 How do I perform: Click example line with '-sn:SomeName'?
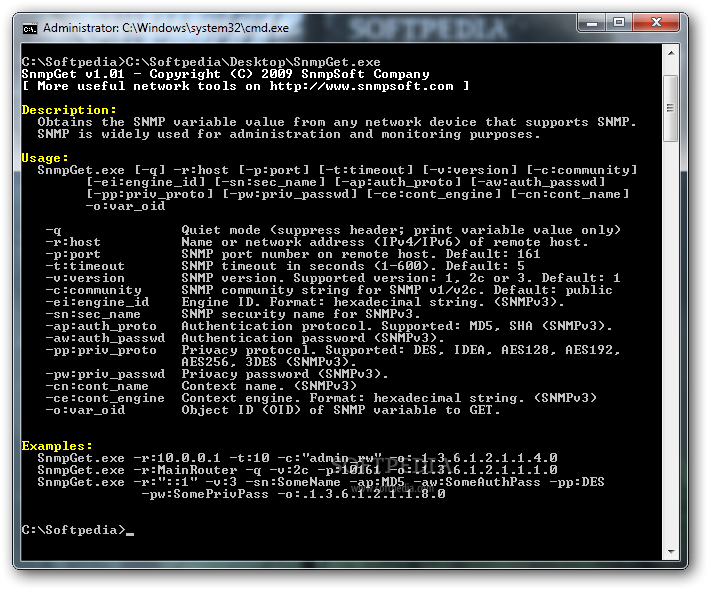click(x=321, y=482)
